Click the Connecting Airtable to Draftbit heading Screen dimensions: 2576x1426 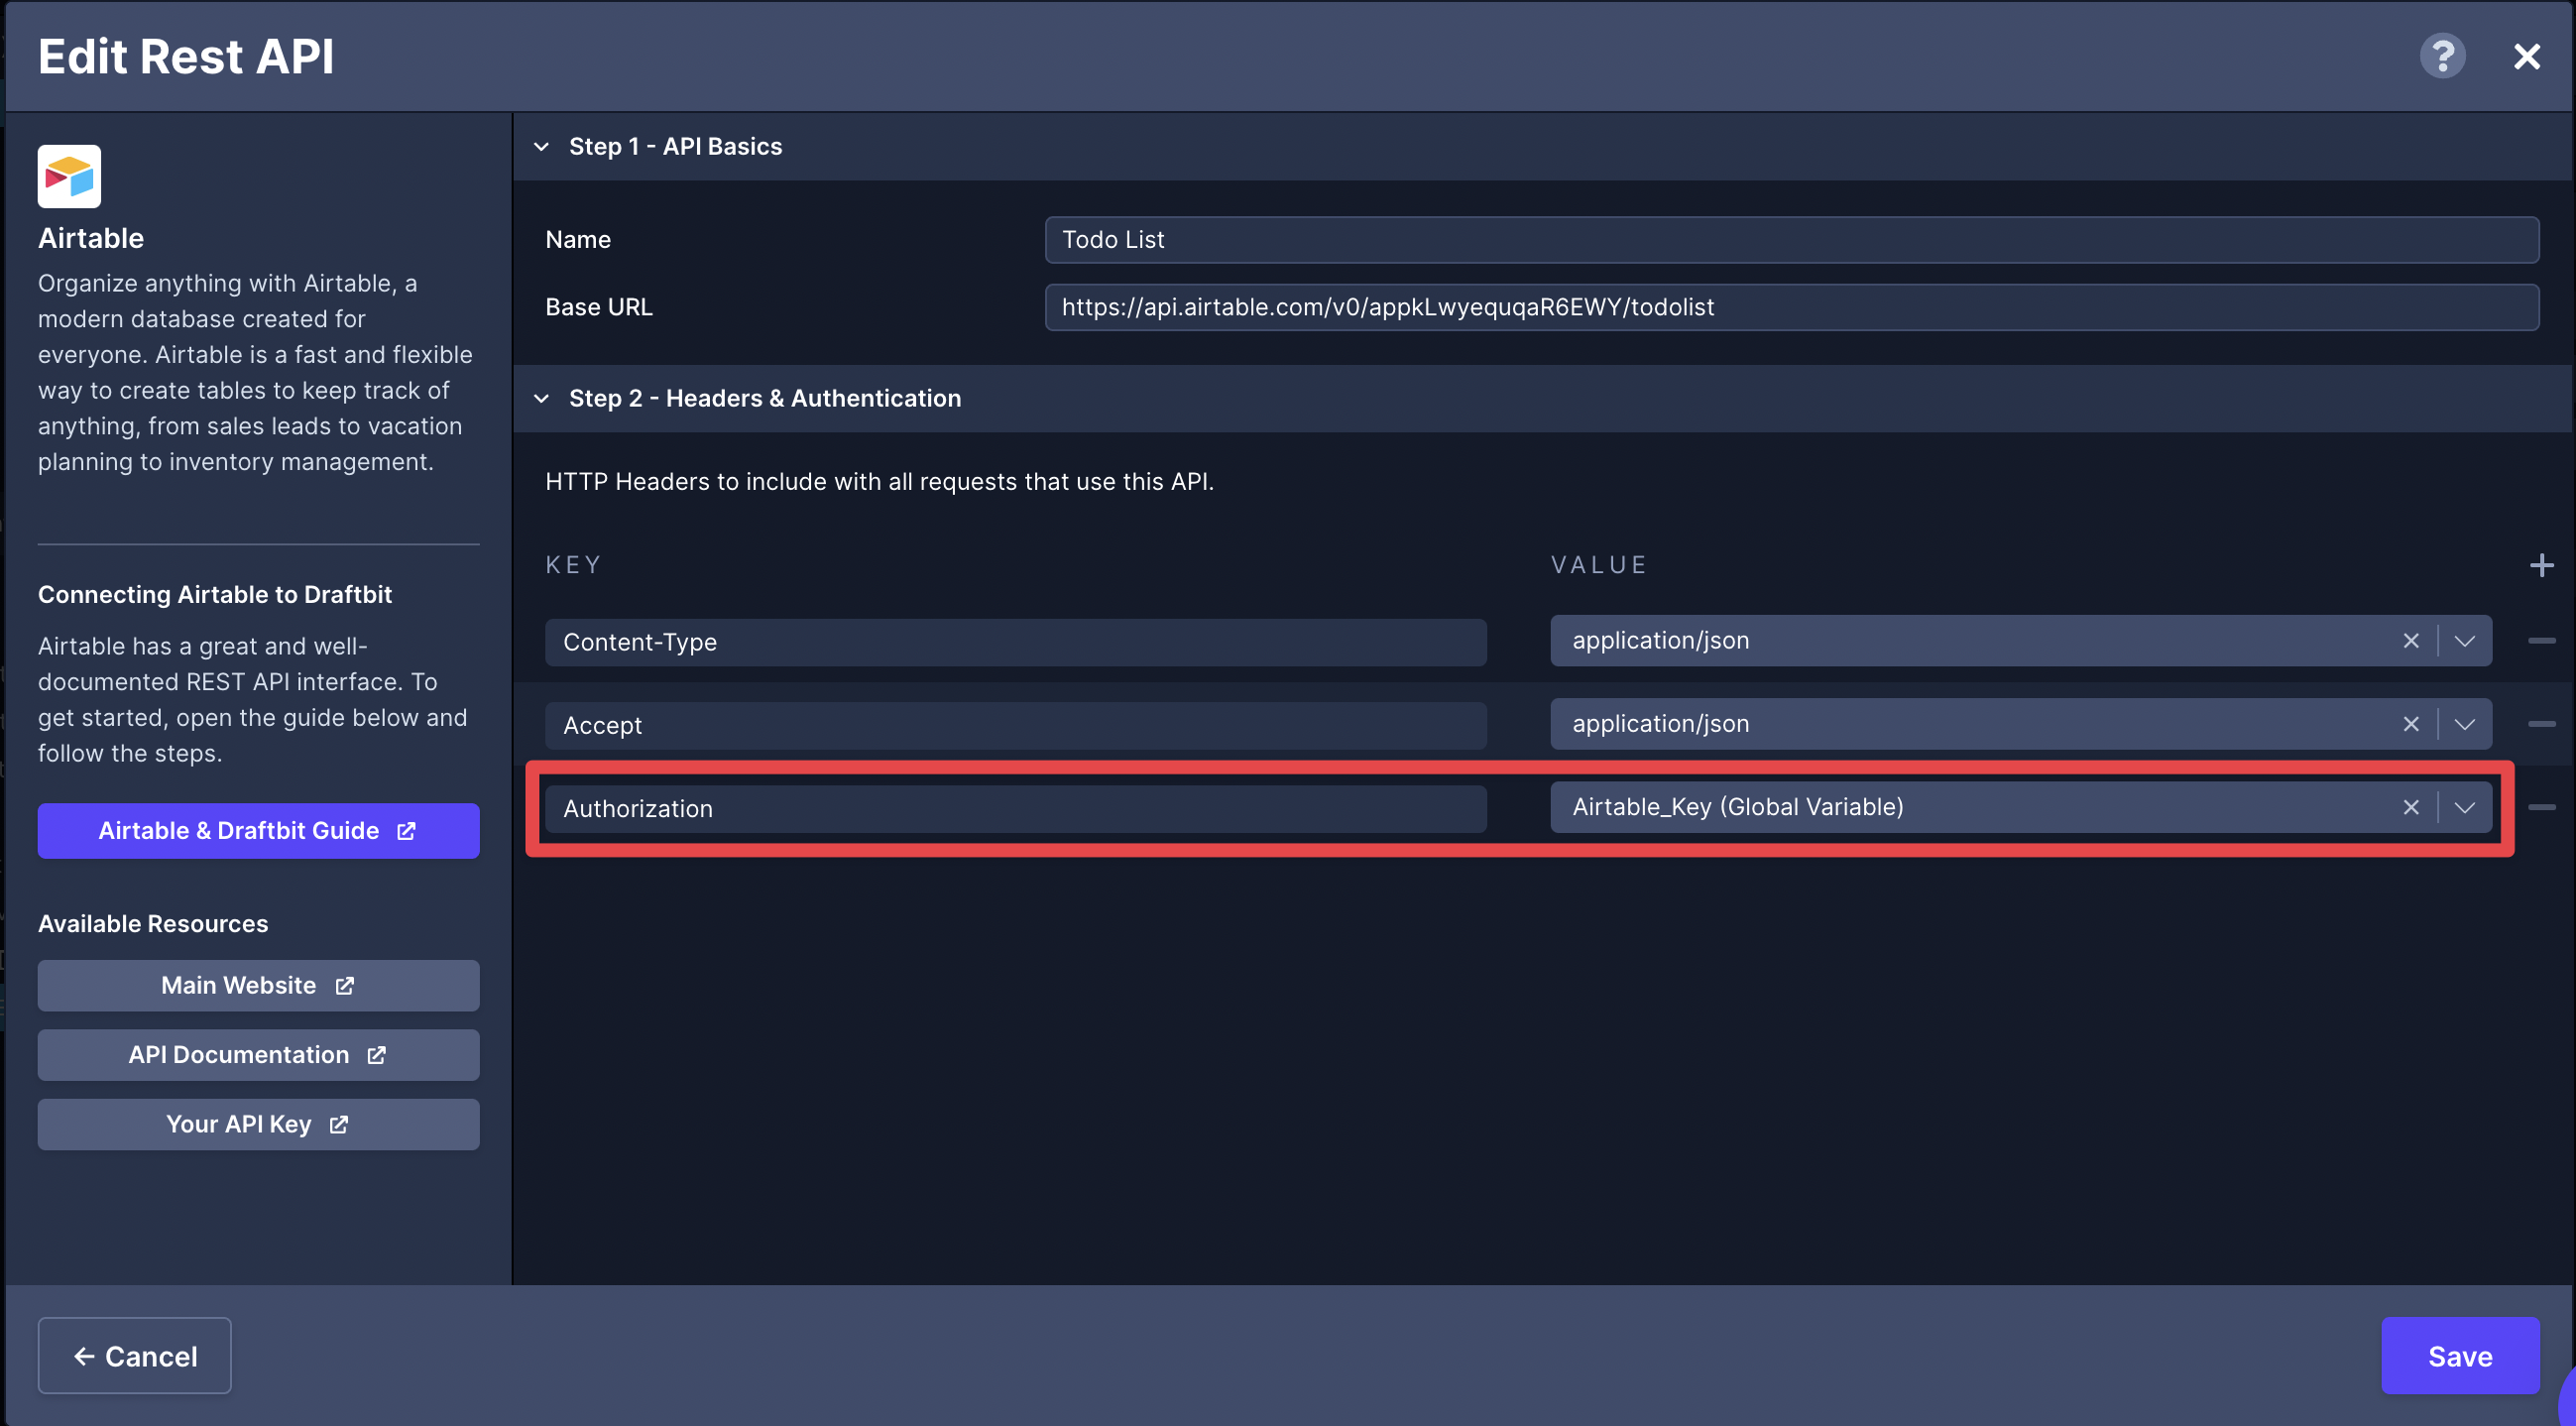215,595
